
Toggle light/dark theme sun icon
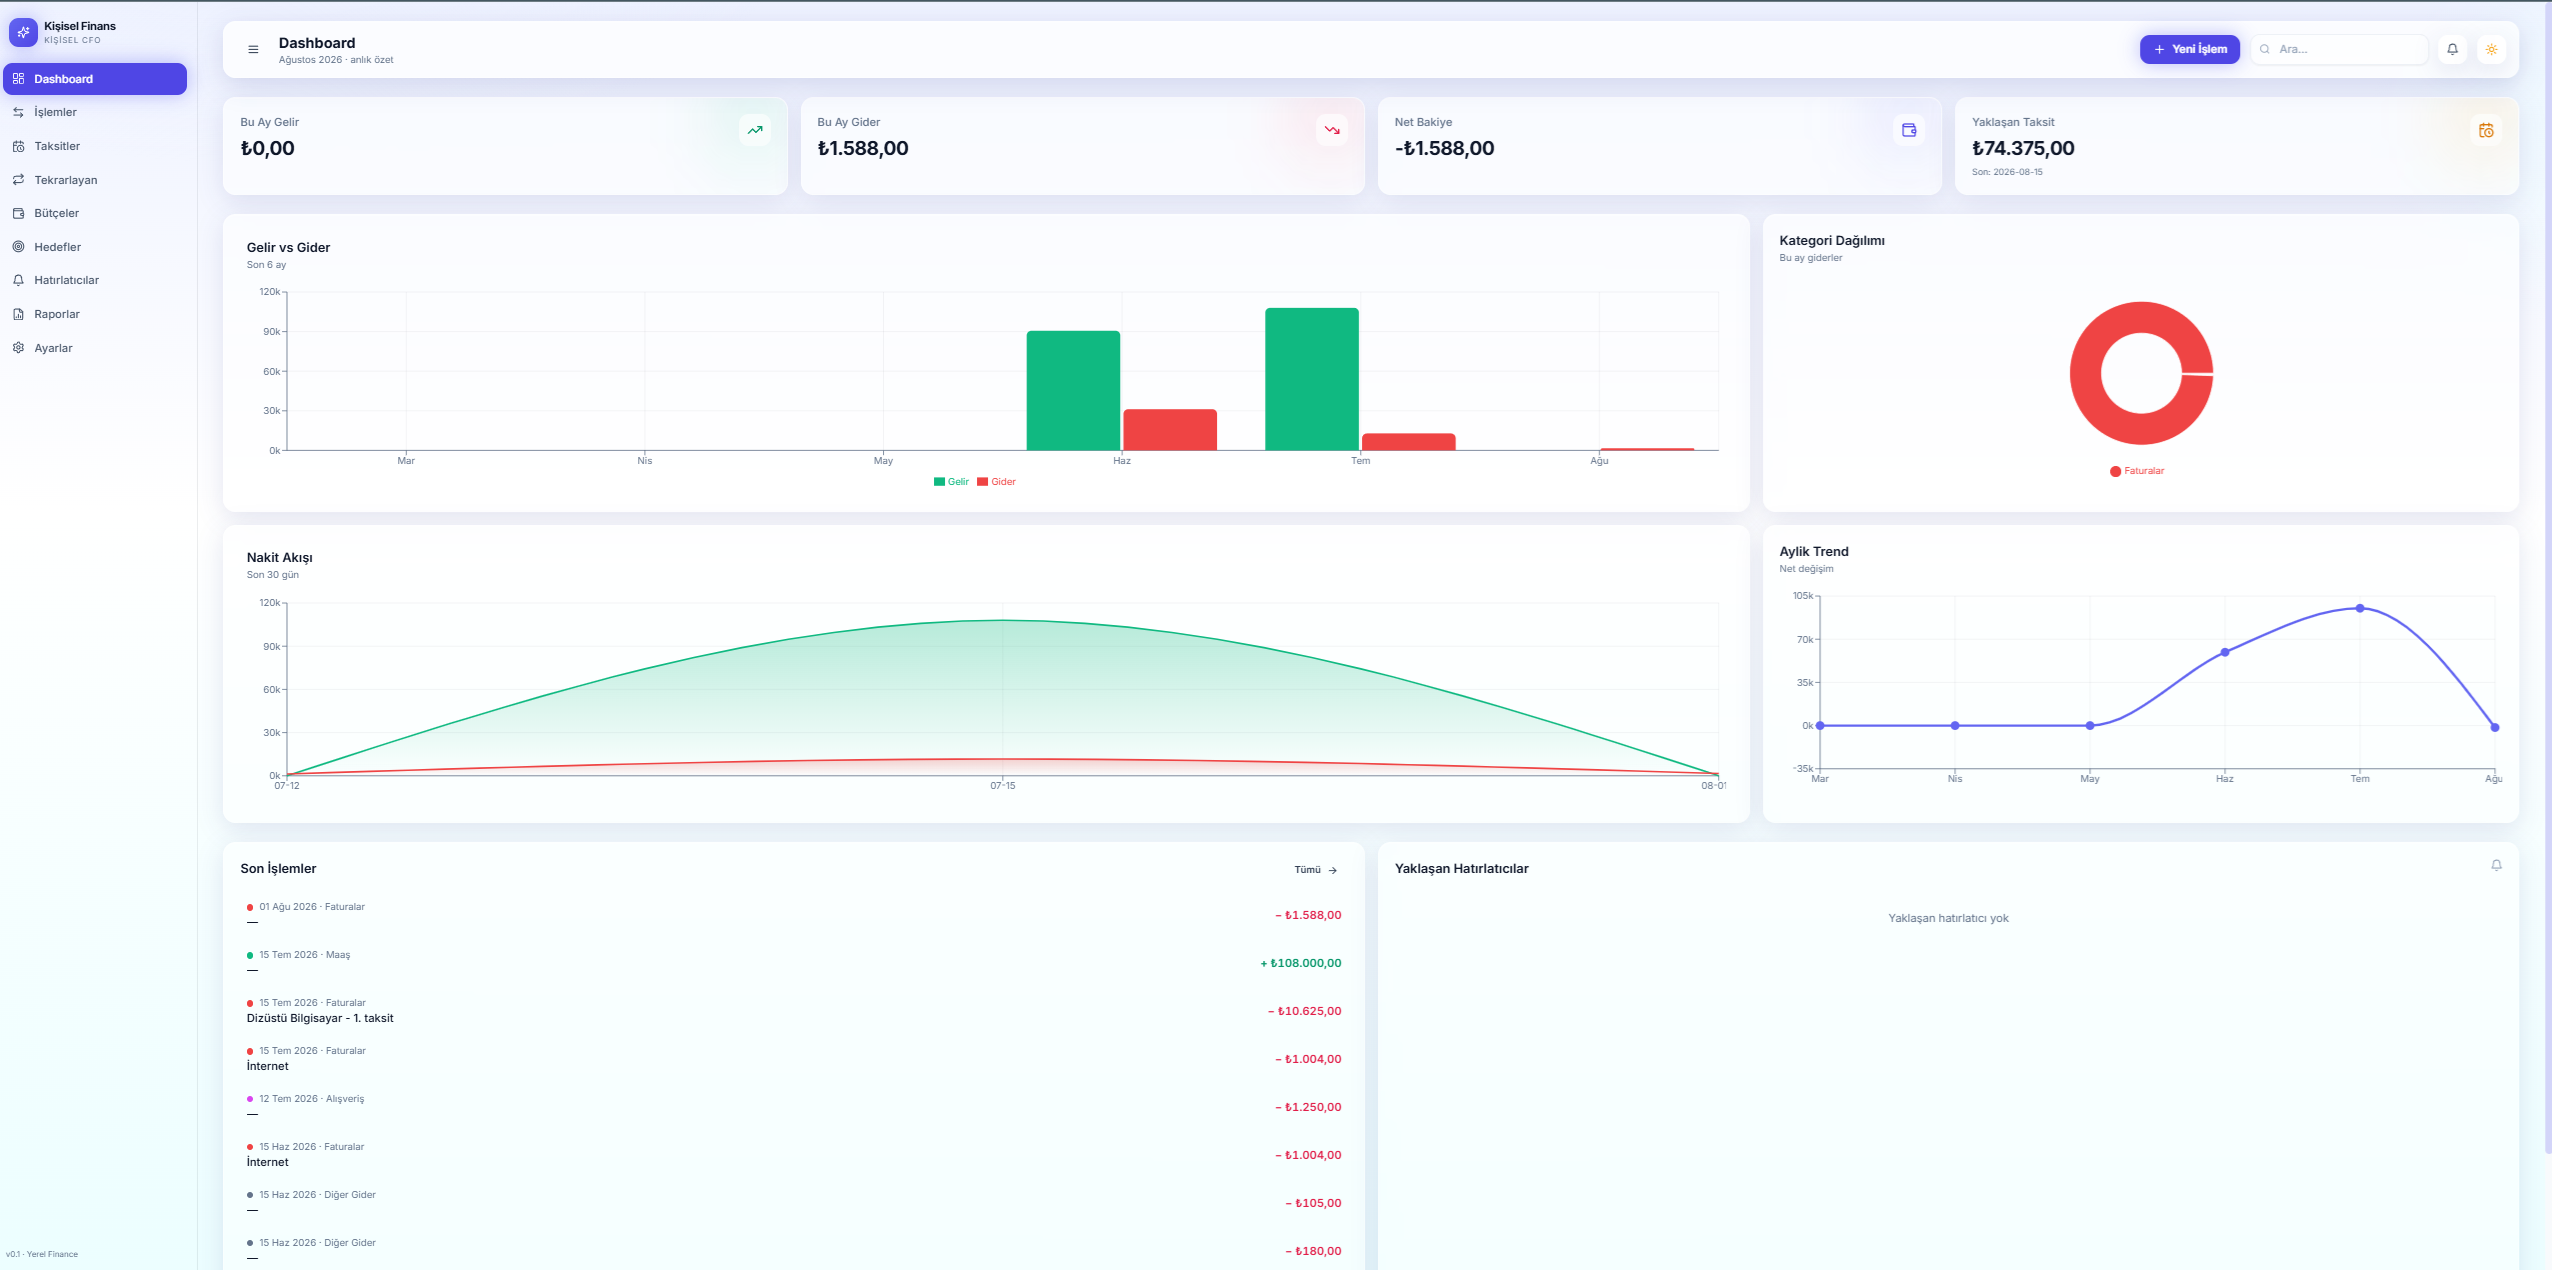click(2491, 49)
